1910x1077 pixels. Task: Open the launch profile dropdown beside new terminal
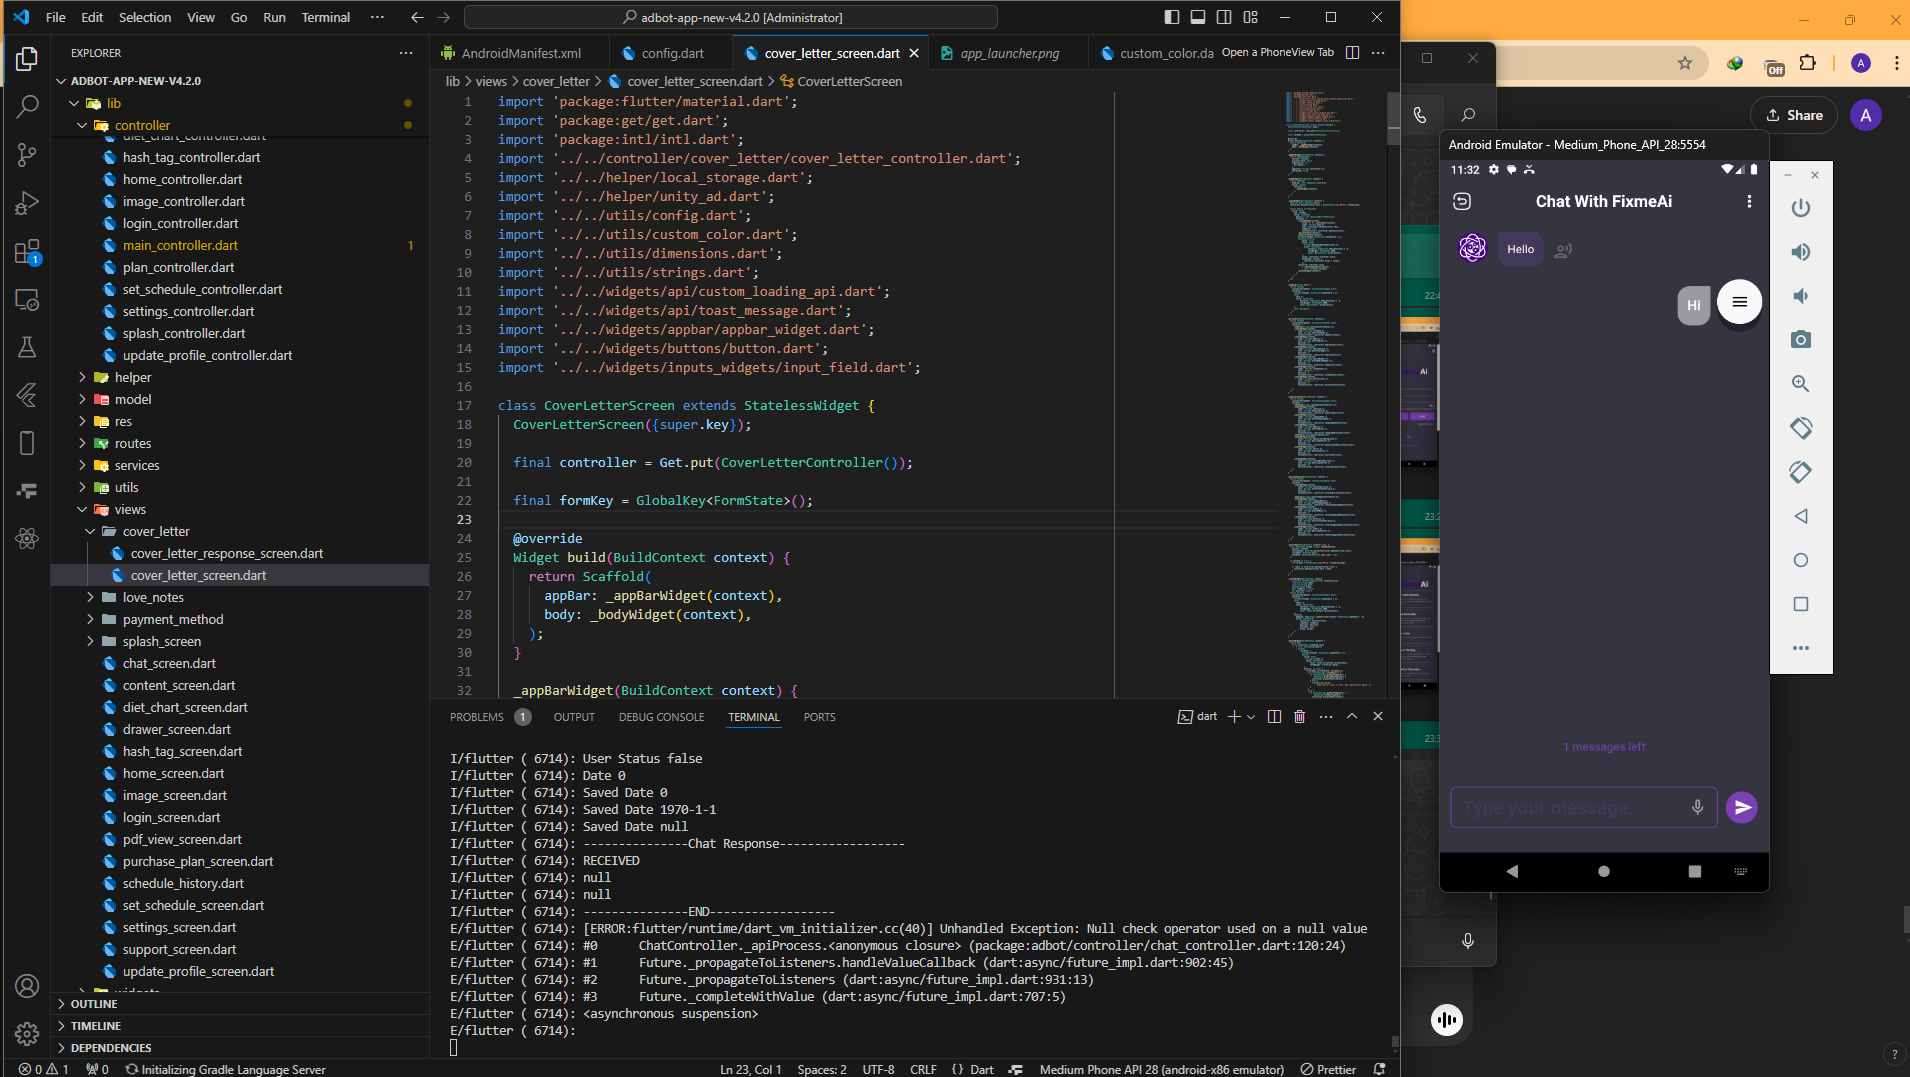[x=1251, y=717]
